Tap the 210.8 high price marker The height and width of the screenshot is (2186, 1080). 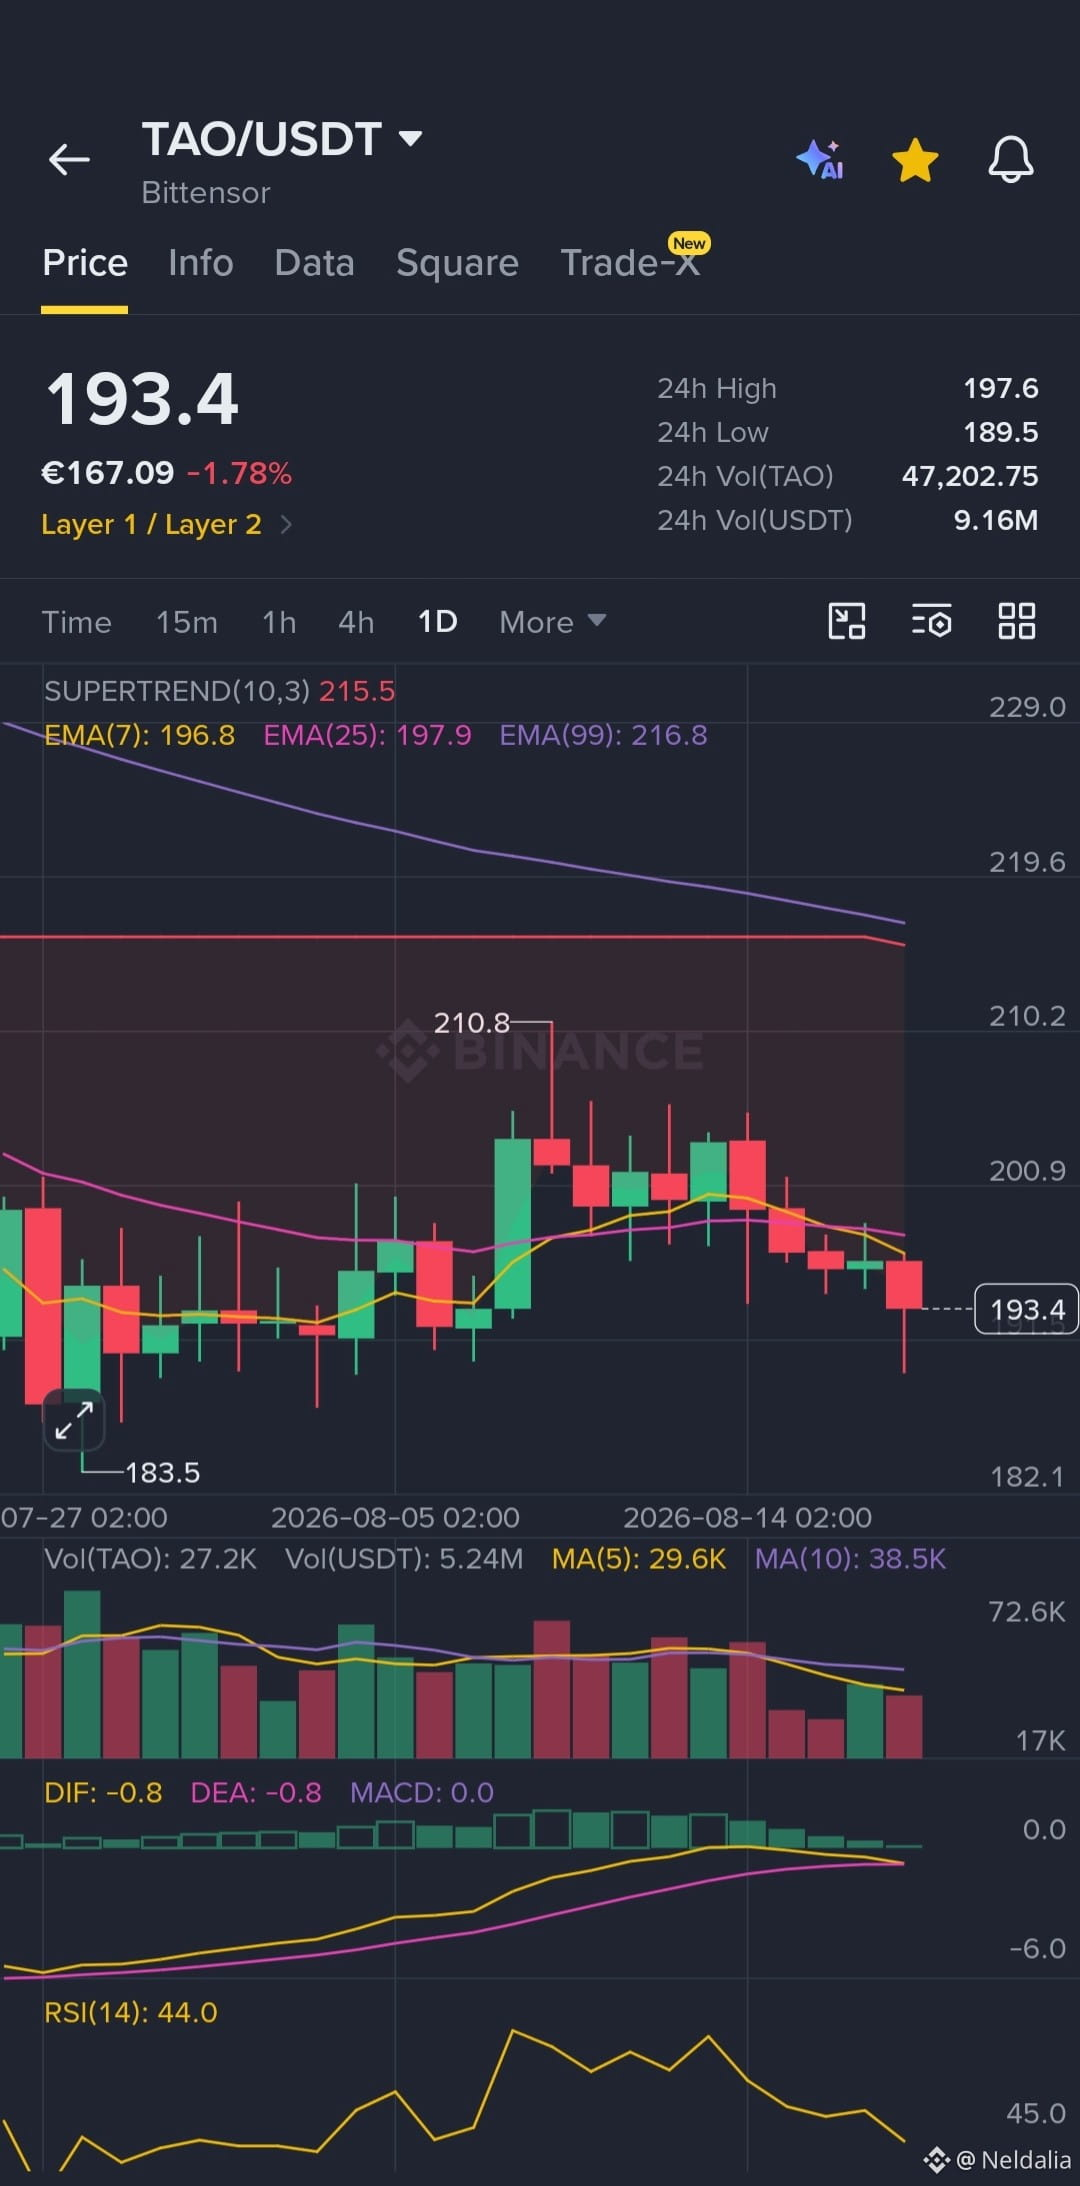pyautogui.click(x=471, y=1023)
